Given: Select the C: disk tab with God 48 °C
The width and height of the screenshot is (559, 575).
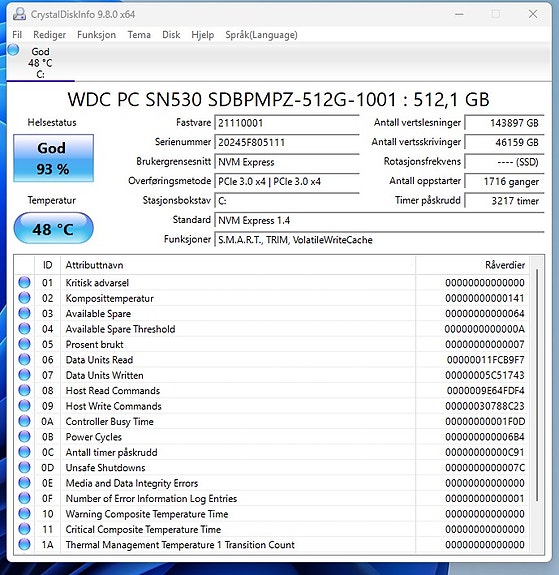Looking at the screenshot, I should (40, 62).
